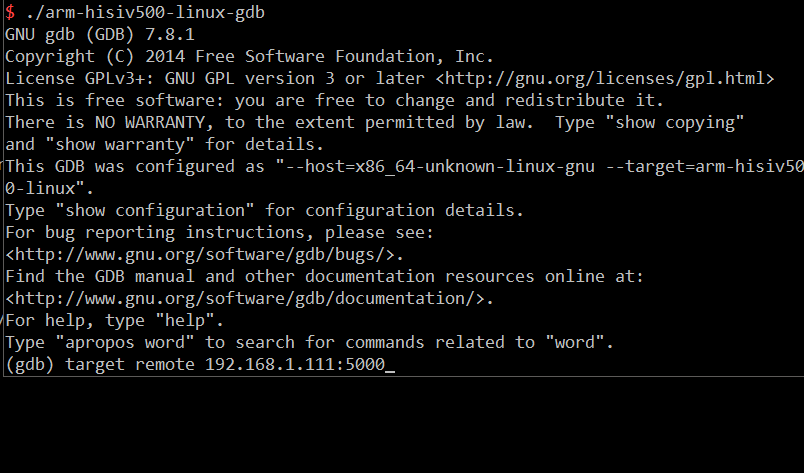Click the ./arm-hisiv500-linux-gdb command text

coord(142,12)
